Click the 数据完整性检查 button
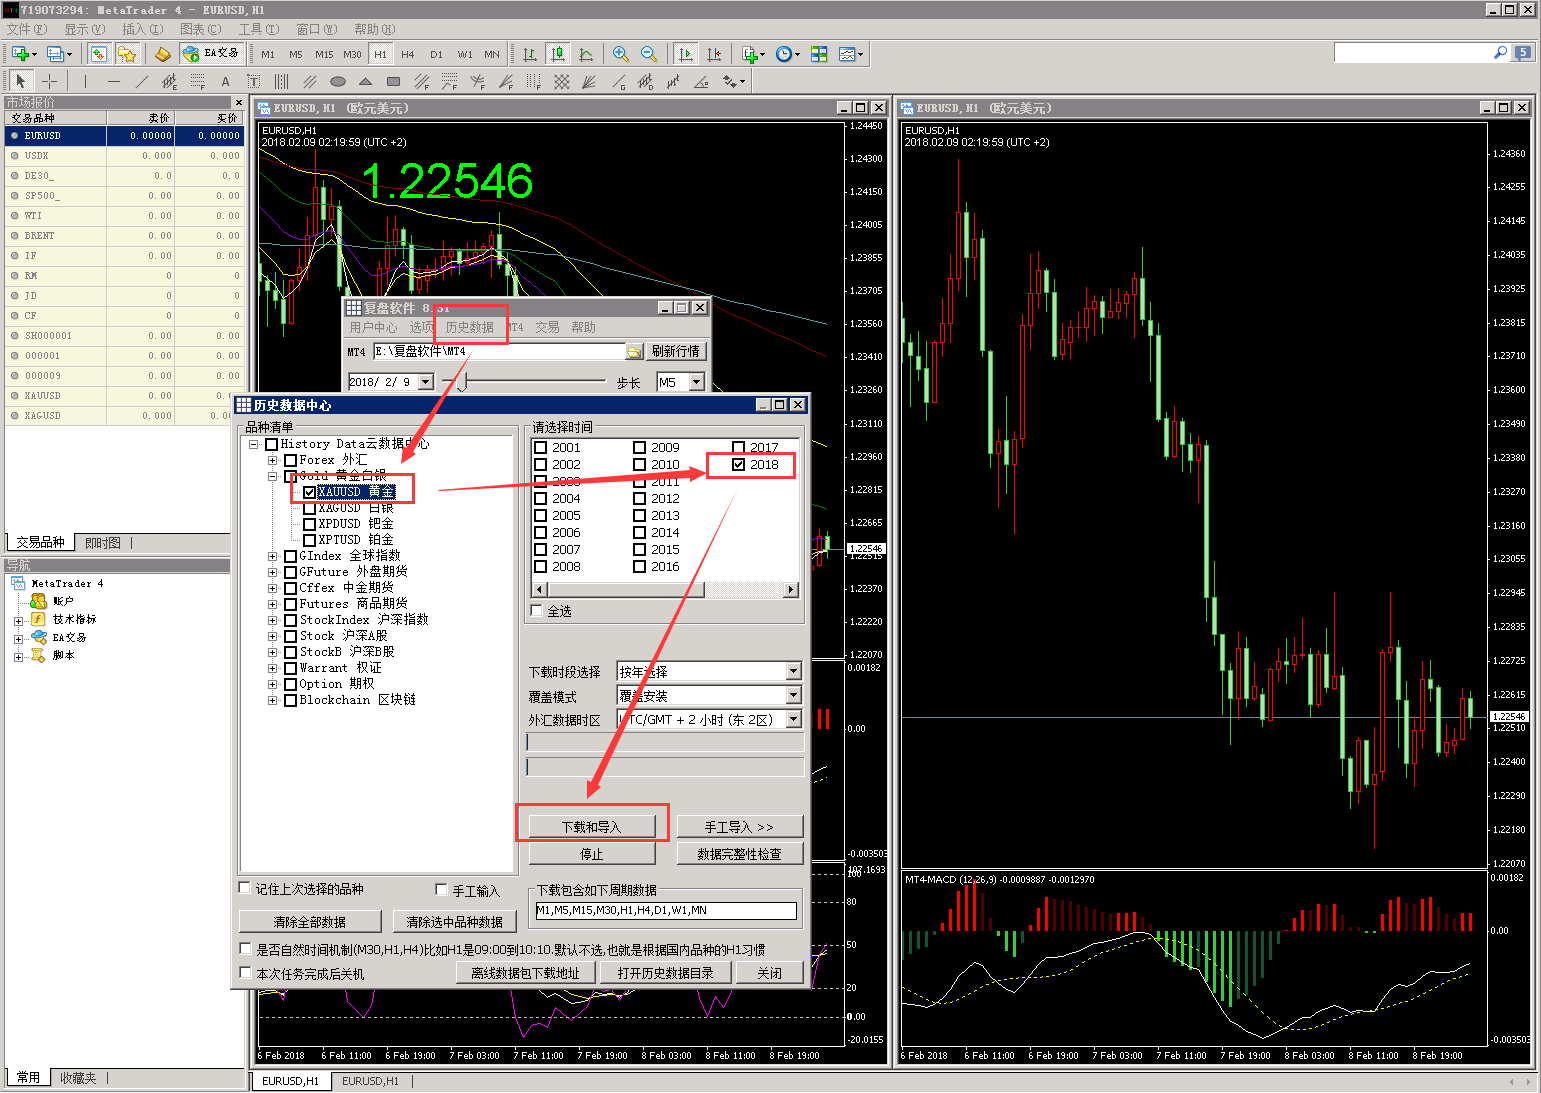Viewport: 1541px width, 1093px height. [x=739, y=854]
